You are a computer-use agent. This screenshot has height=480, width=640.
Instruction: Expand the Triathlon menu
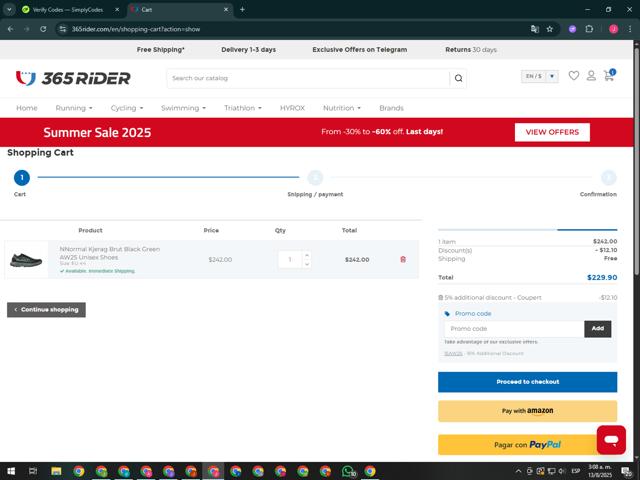tap(243, 108)
